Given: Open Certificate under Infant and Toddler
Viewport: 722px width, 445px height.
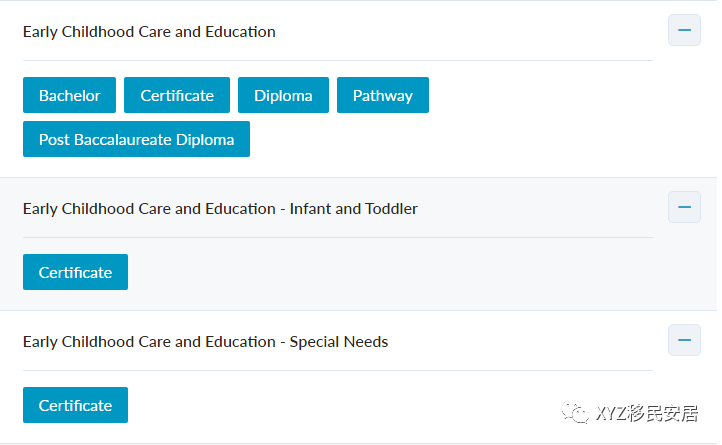Looking at the screenshot, I should [75, 272].
